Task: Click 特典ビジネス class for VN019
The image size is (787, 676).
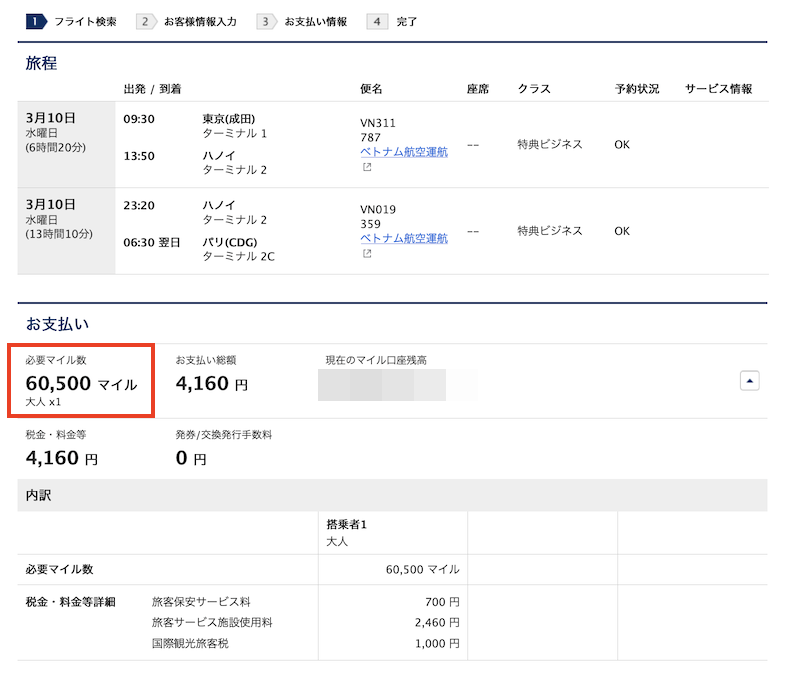Action: pos(550,231)
